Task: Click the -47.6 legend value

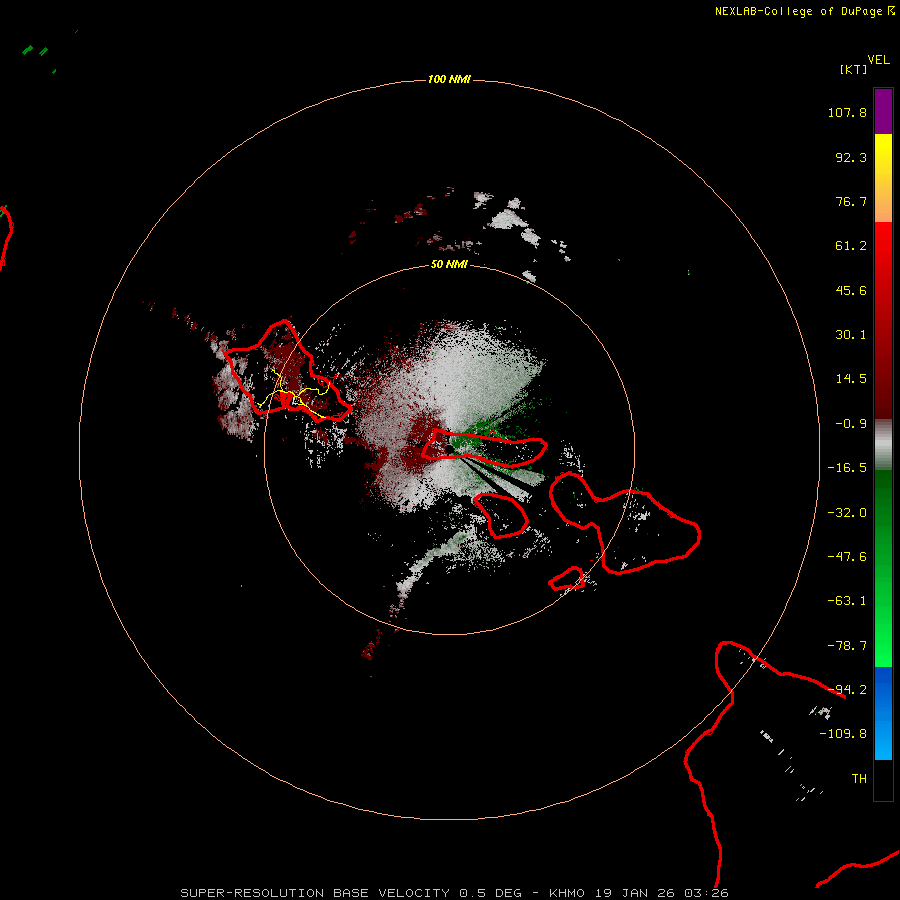Action: pos(847,557)
